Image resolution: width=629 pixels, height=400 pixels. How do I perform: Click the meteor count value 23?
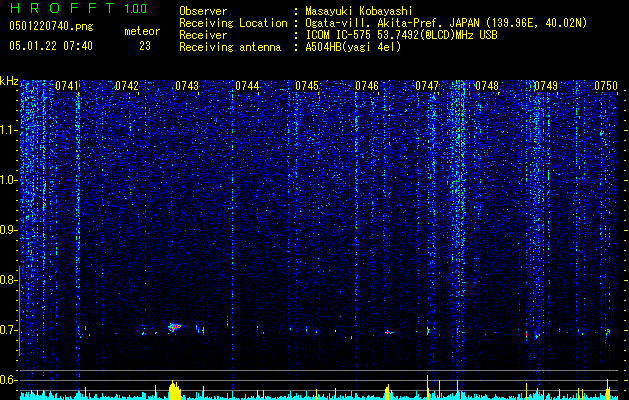pyautogui.click(x=145, y=46)
